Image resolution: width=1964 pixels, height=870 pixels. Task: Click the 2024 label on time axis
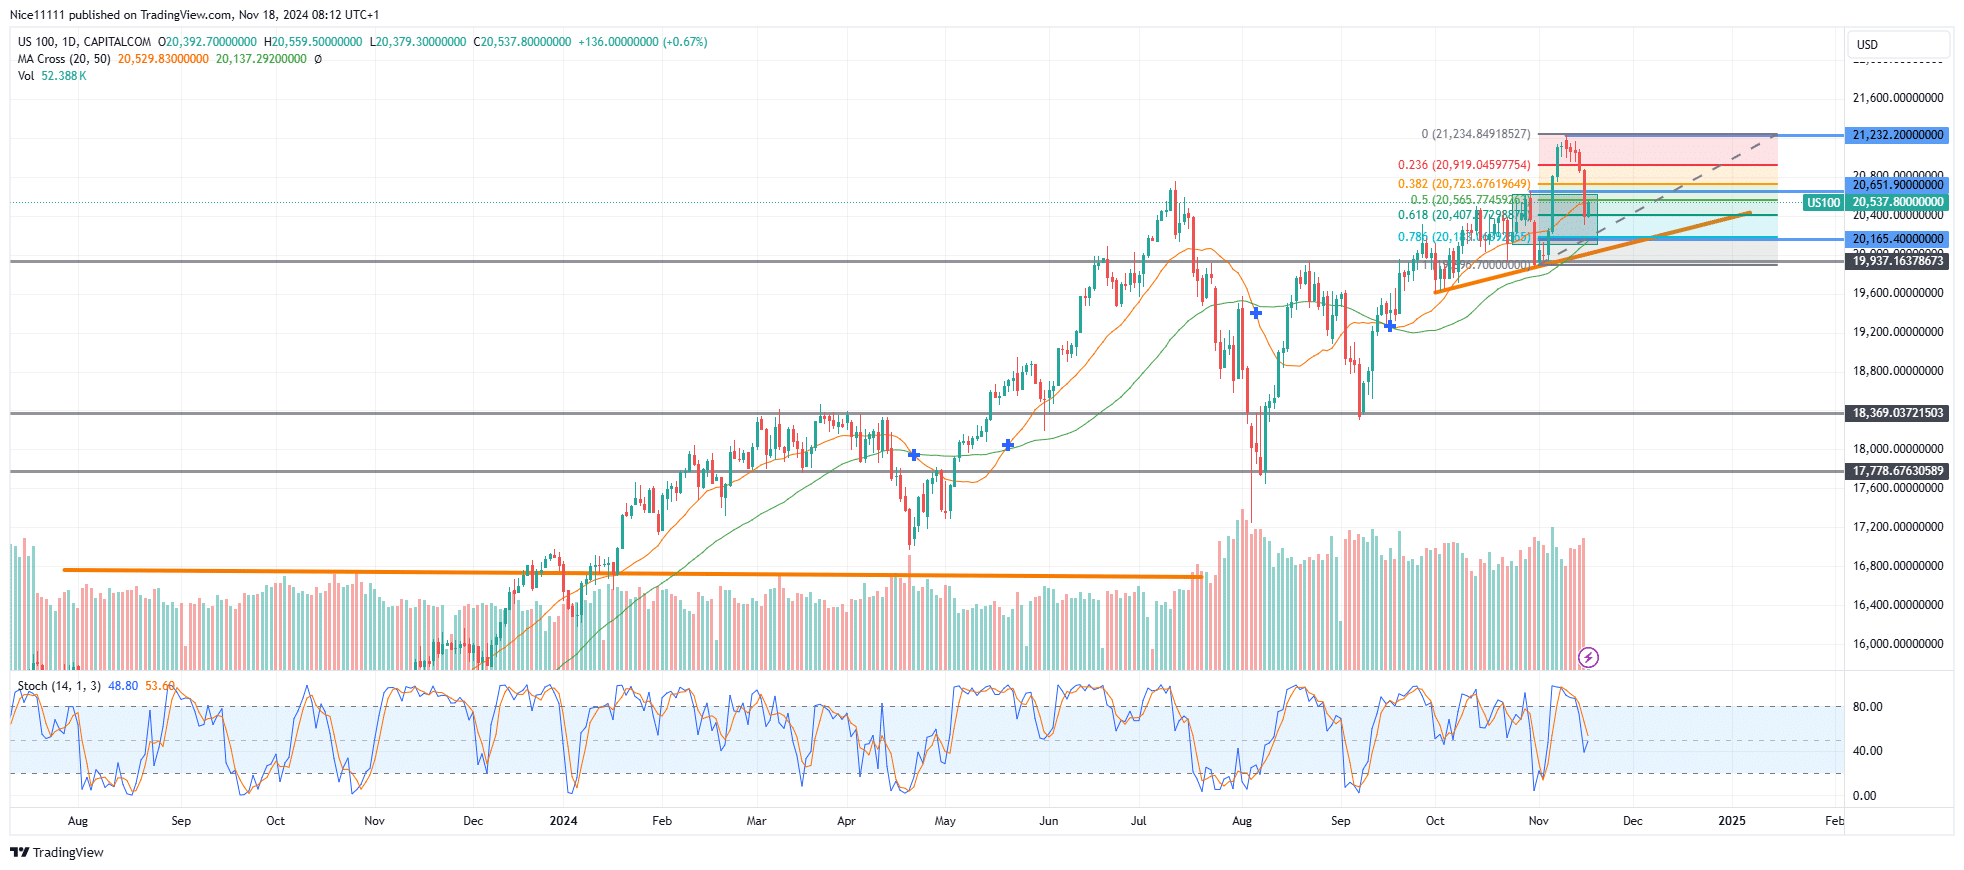coord(564,821)
